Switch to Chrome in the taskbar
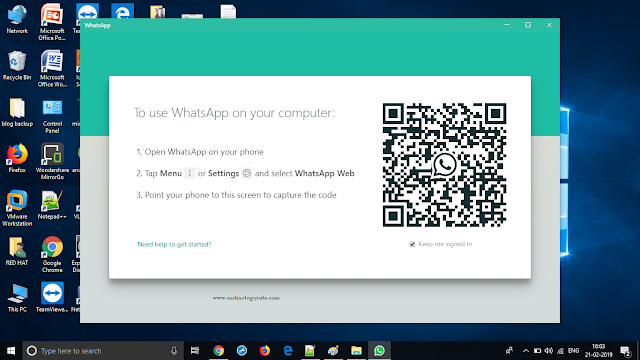 pyautogui.click(x=219, y=351)
